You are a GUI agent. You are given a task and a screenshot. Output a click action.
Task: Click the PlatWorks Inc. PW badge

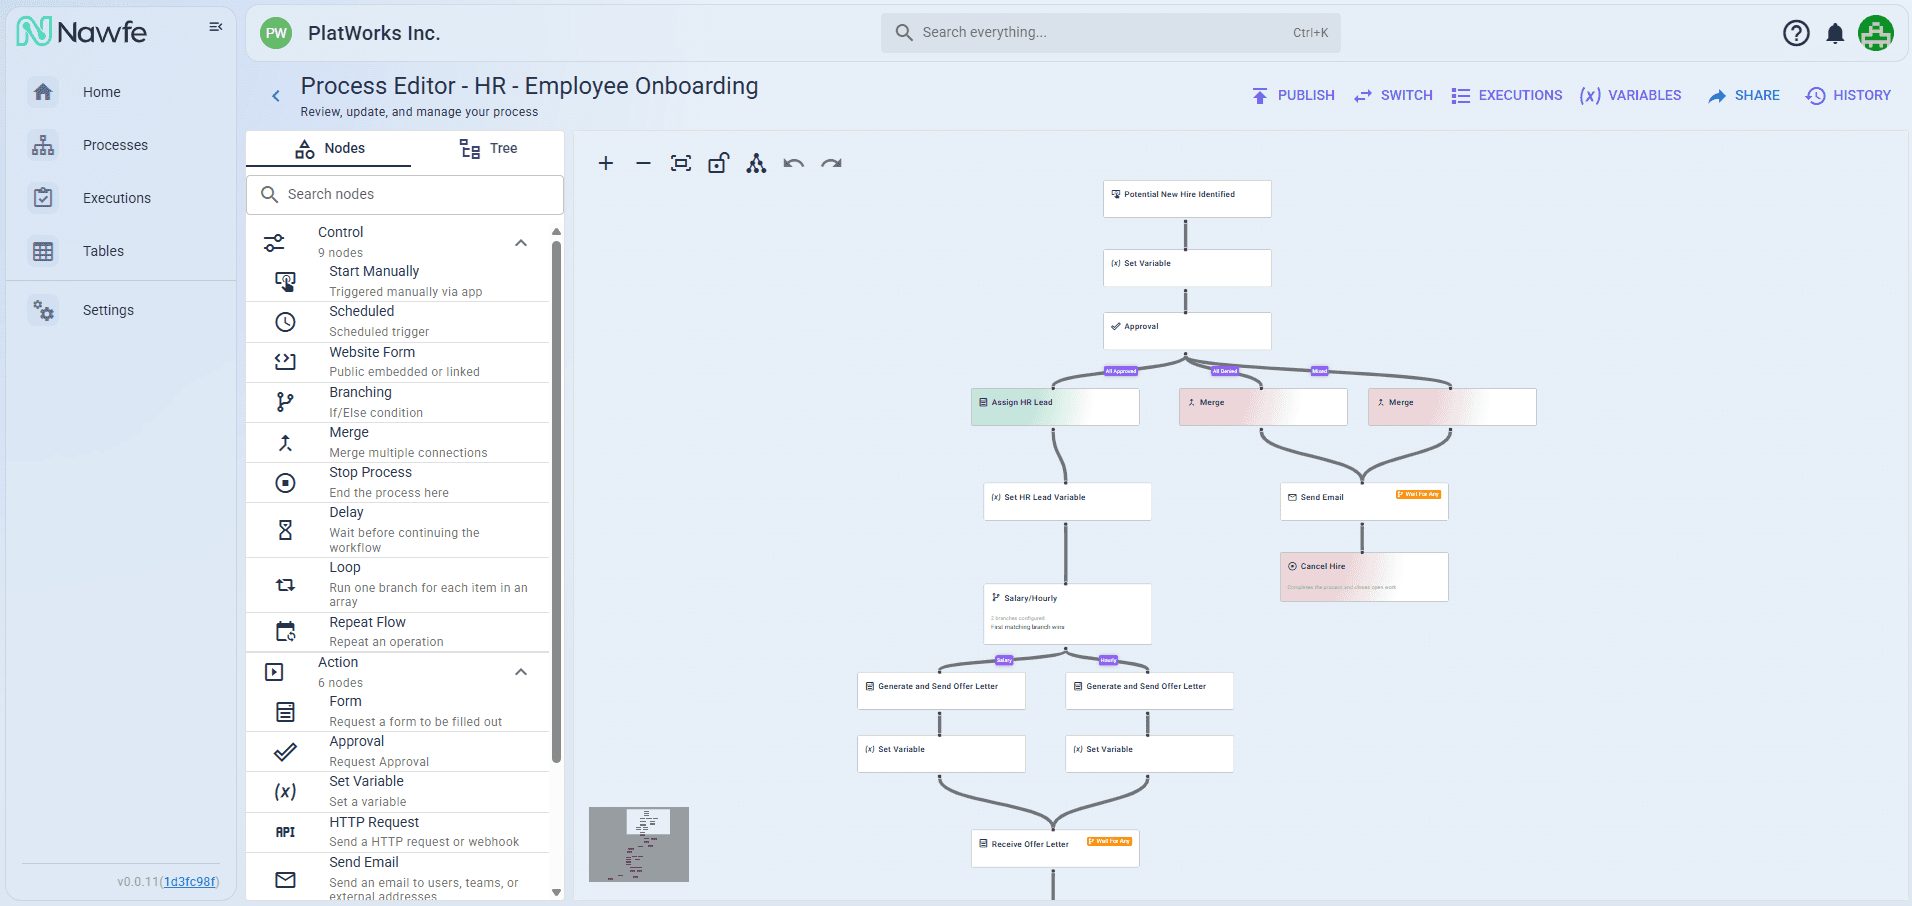point(276,33)
